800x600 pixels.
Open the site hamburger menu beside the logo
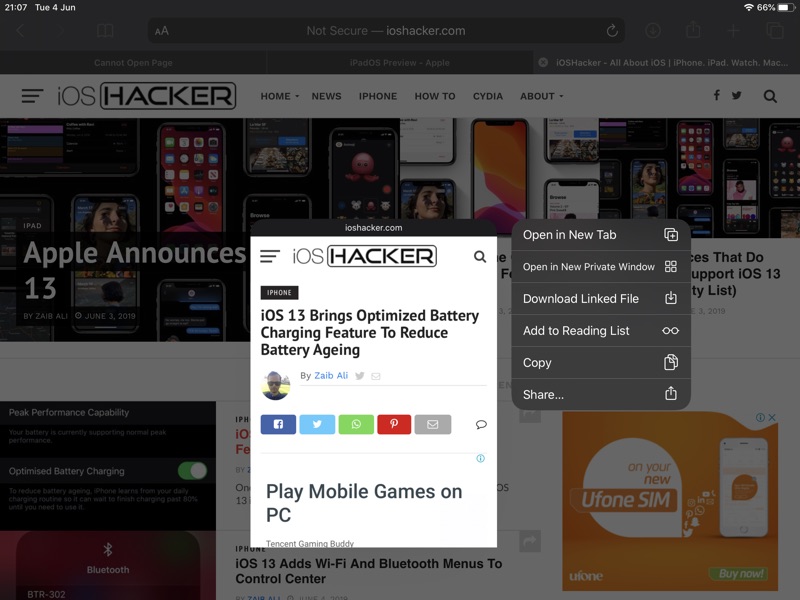click(32, 96)
